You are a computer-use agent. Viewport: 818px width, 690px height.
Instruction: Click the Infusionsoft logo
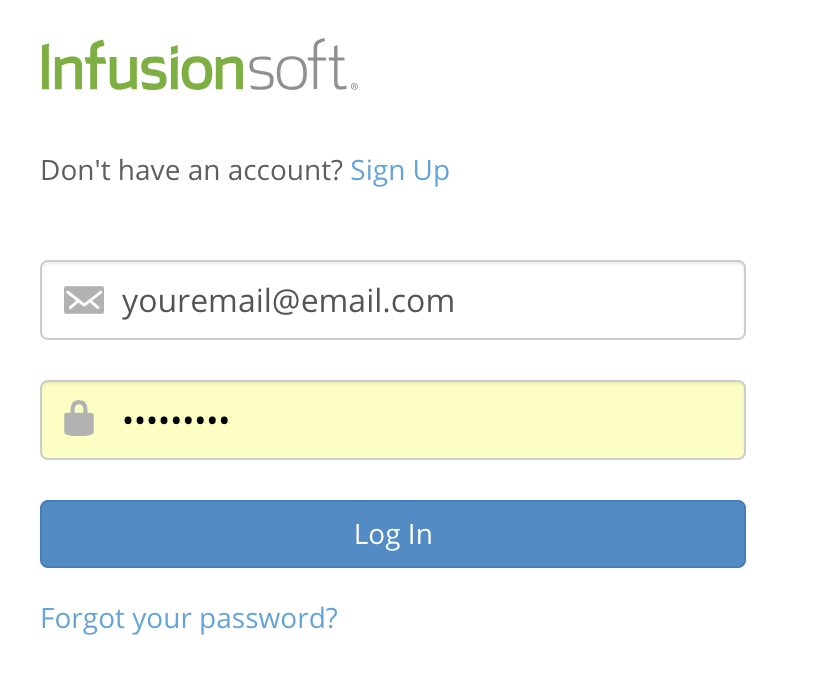click(199, 65)
